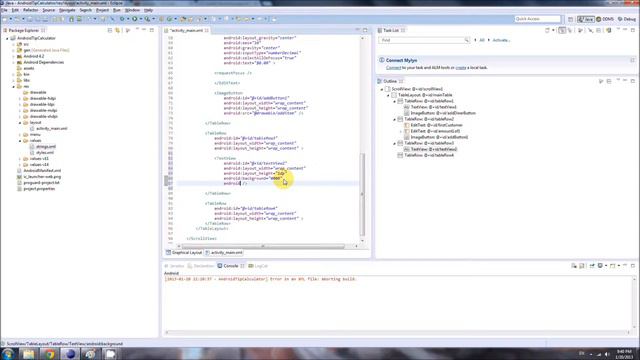Toggle Scroll Lock in Console toolbar
Viewport: 640px width, 360px height.
point(582,266)
